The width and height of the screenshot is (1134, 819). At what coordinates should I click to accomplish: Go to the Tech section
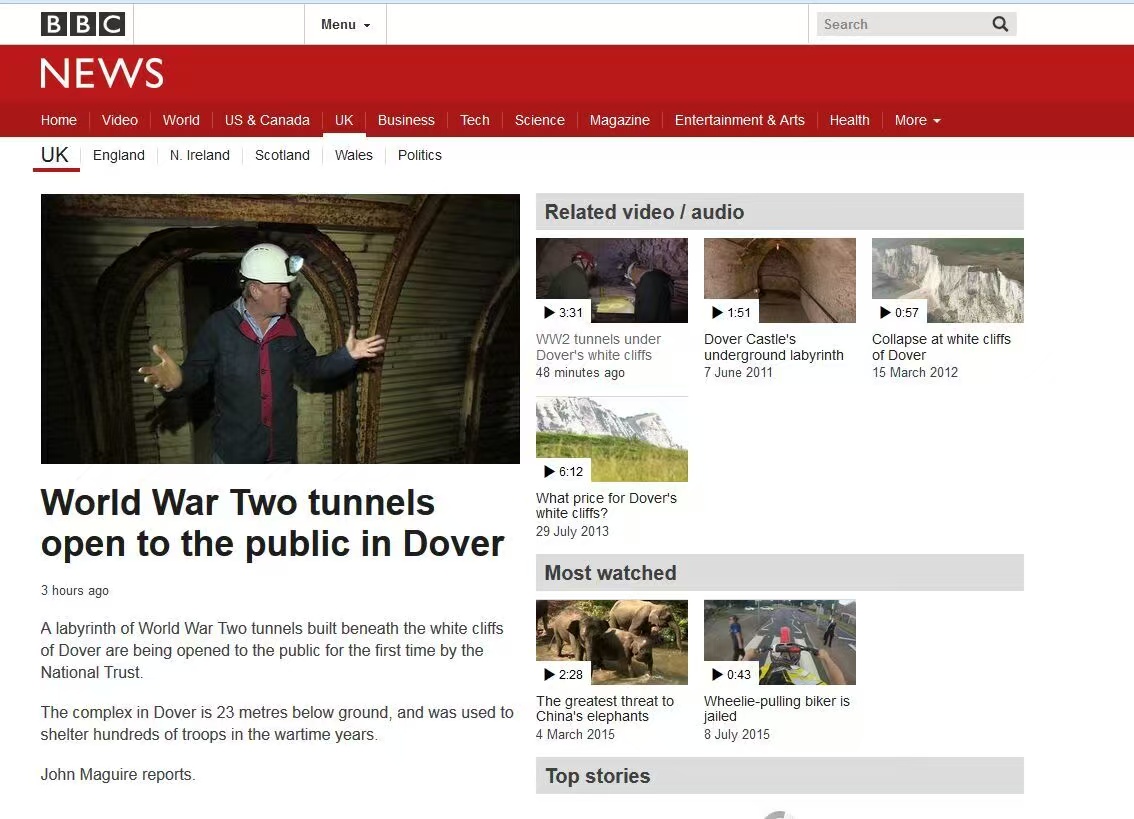[474, 120]
